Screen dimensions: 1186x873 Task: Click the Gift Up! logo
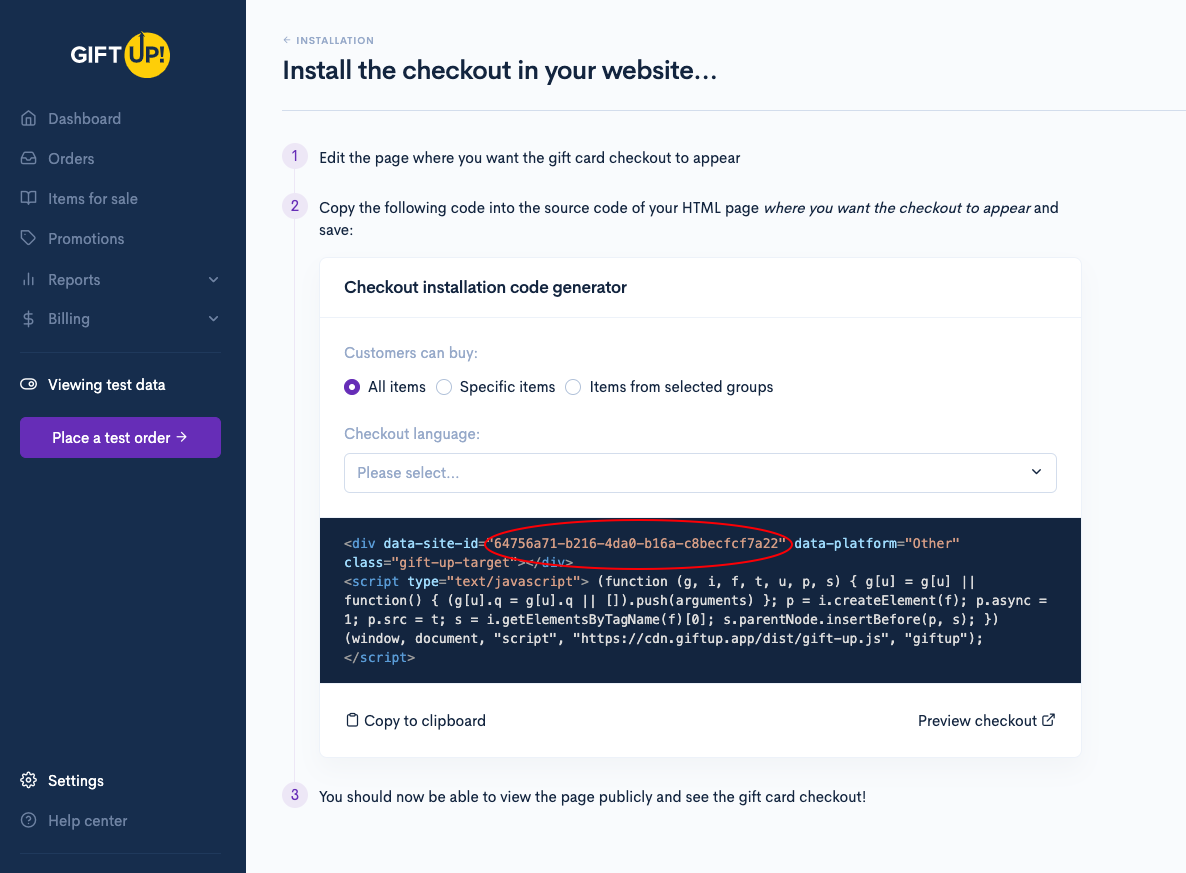coord(120,54)
